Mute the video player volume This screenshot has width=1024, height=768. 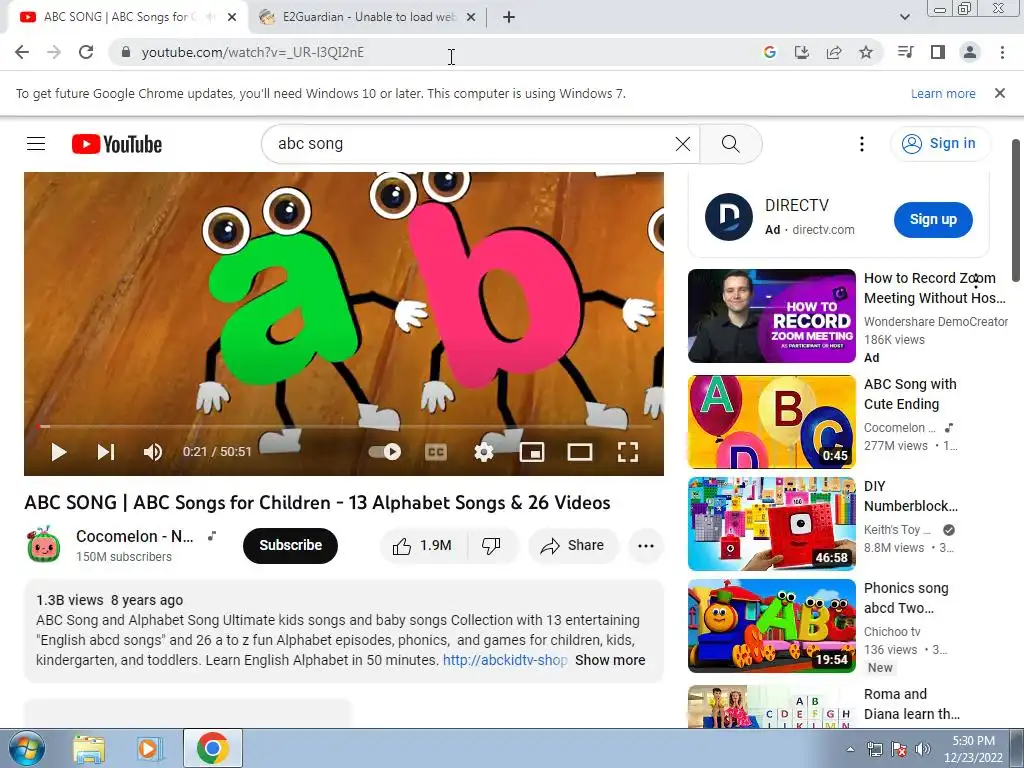click(x=153, y=452)
